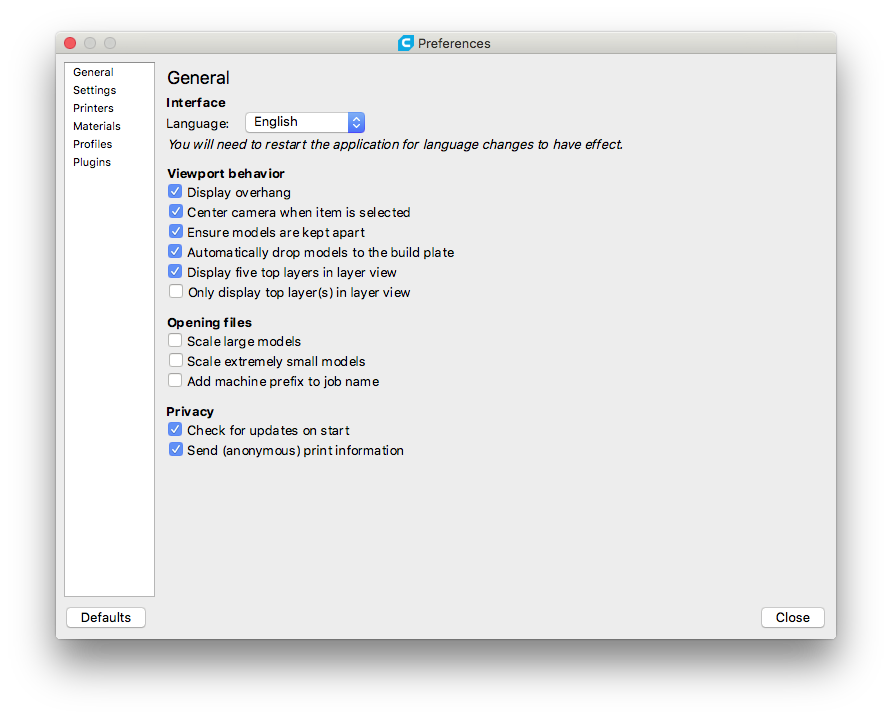892x719 pixels.
Task: Open the Profiles section
Action: click(x=92, y=144)
